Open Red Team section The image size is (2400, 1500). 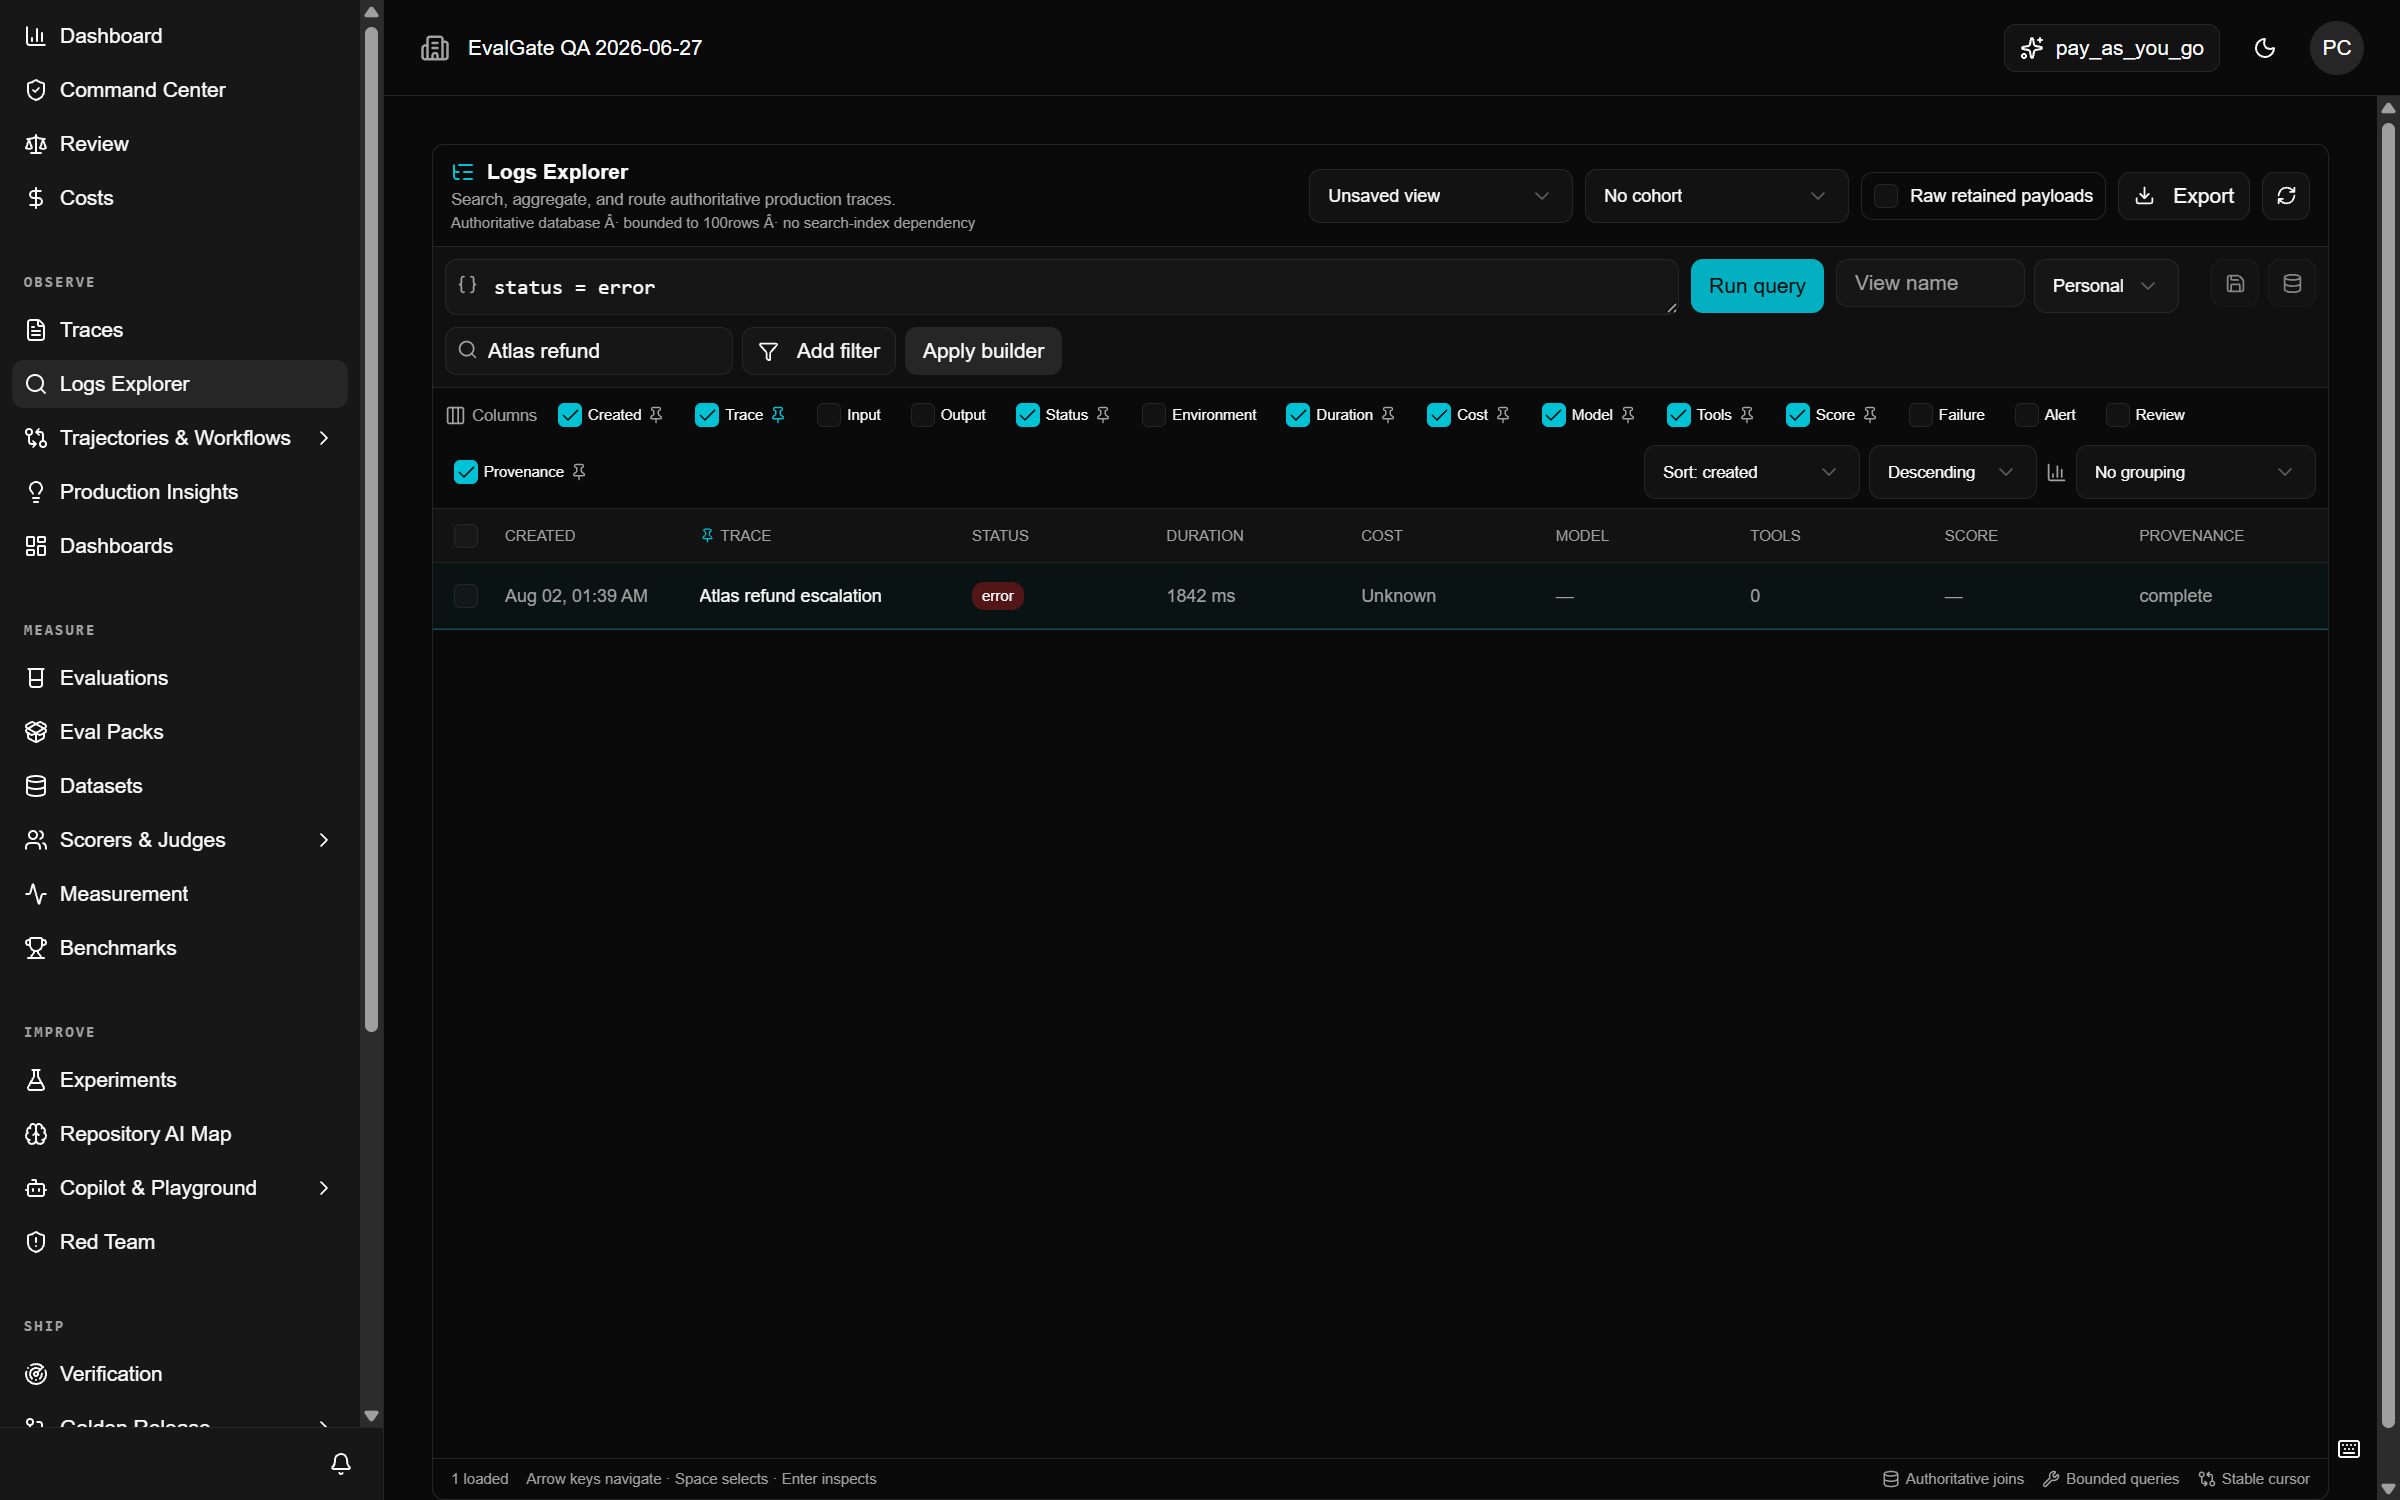pyautogui.click(x=180, y=1242)
